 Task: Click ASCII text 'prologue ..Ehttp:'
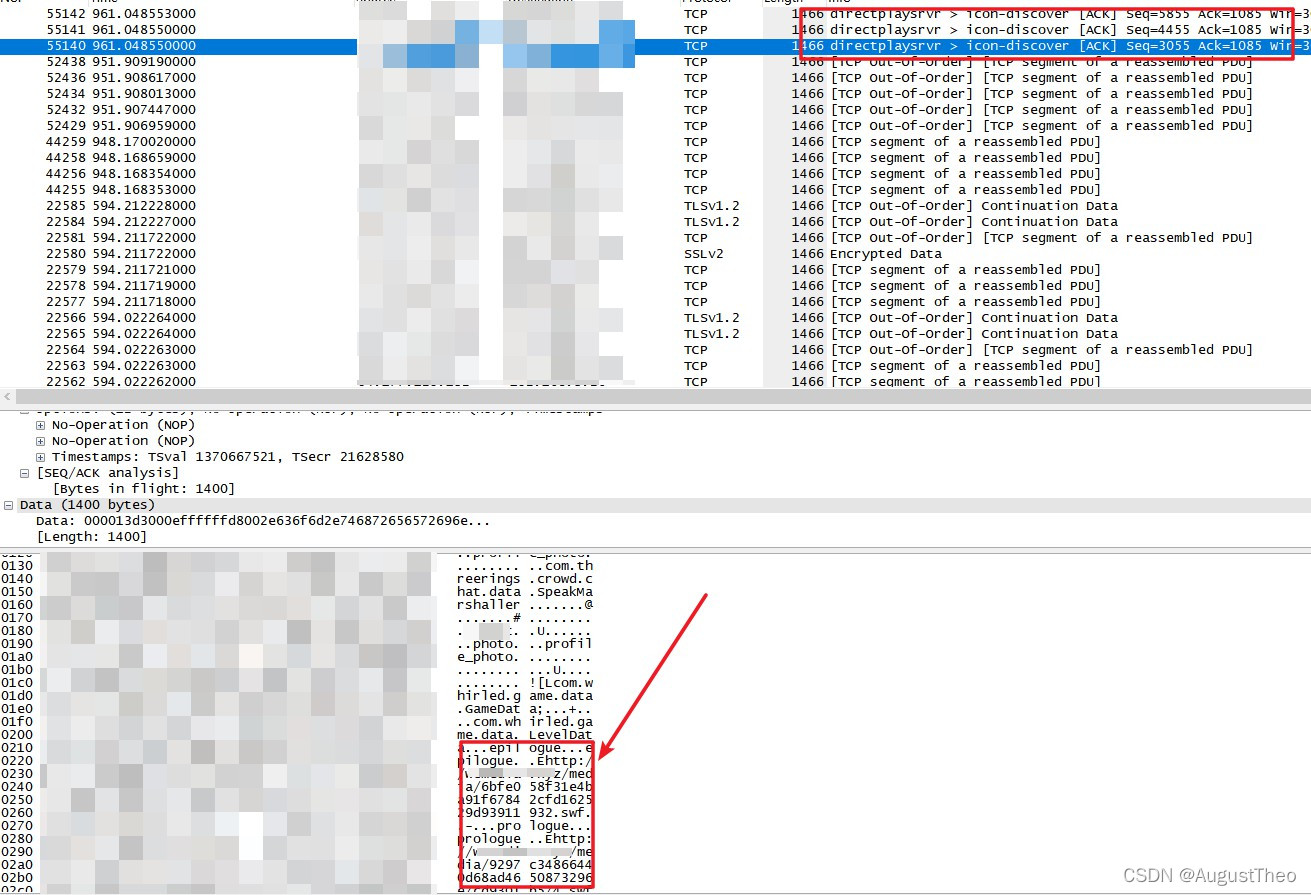click(525, 839)
